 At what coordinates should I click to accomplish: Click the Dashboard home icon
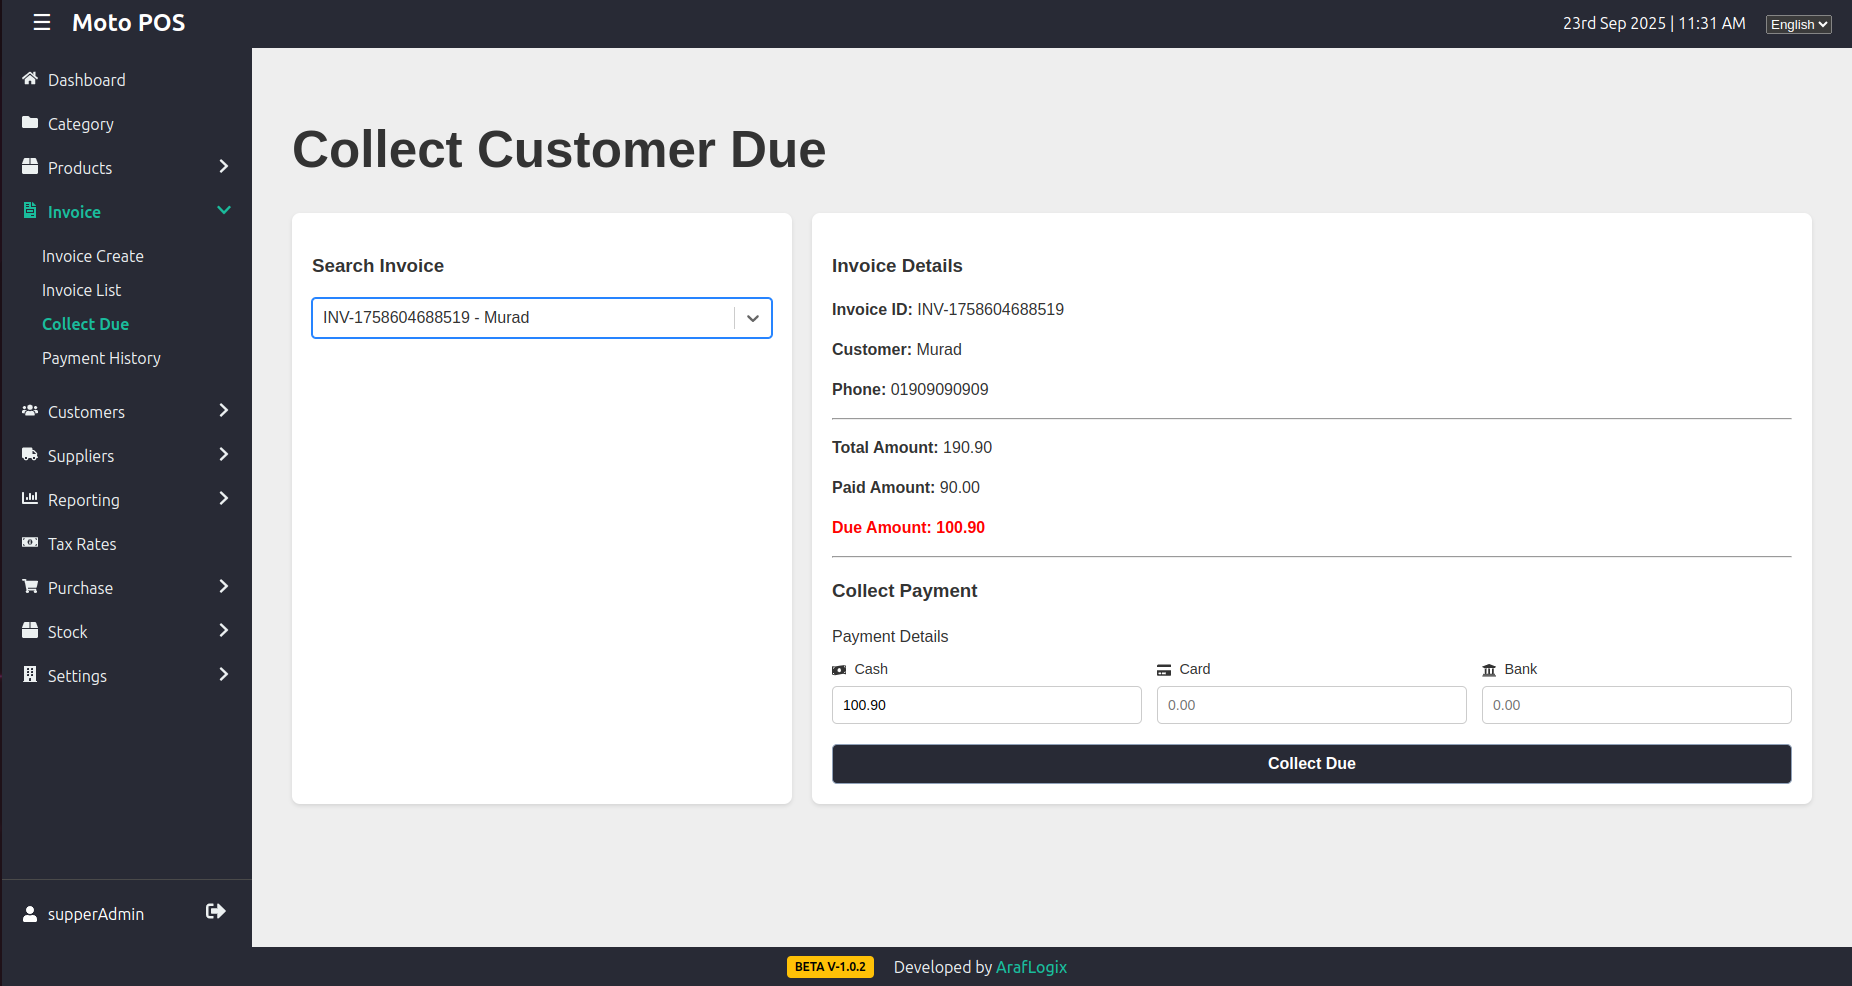pos(30,79)
